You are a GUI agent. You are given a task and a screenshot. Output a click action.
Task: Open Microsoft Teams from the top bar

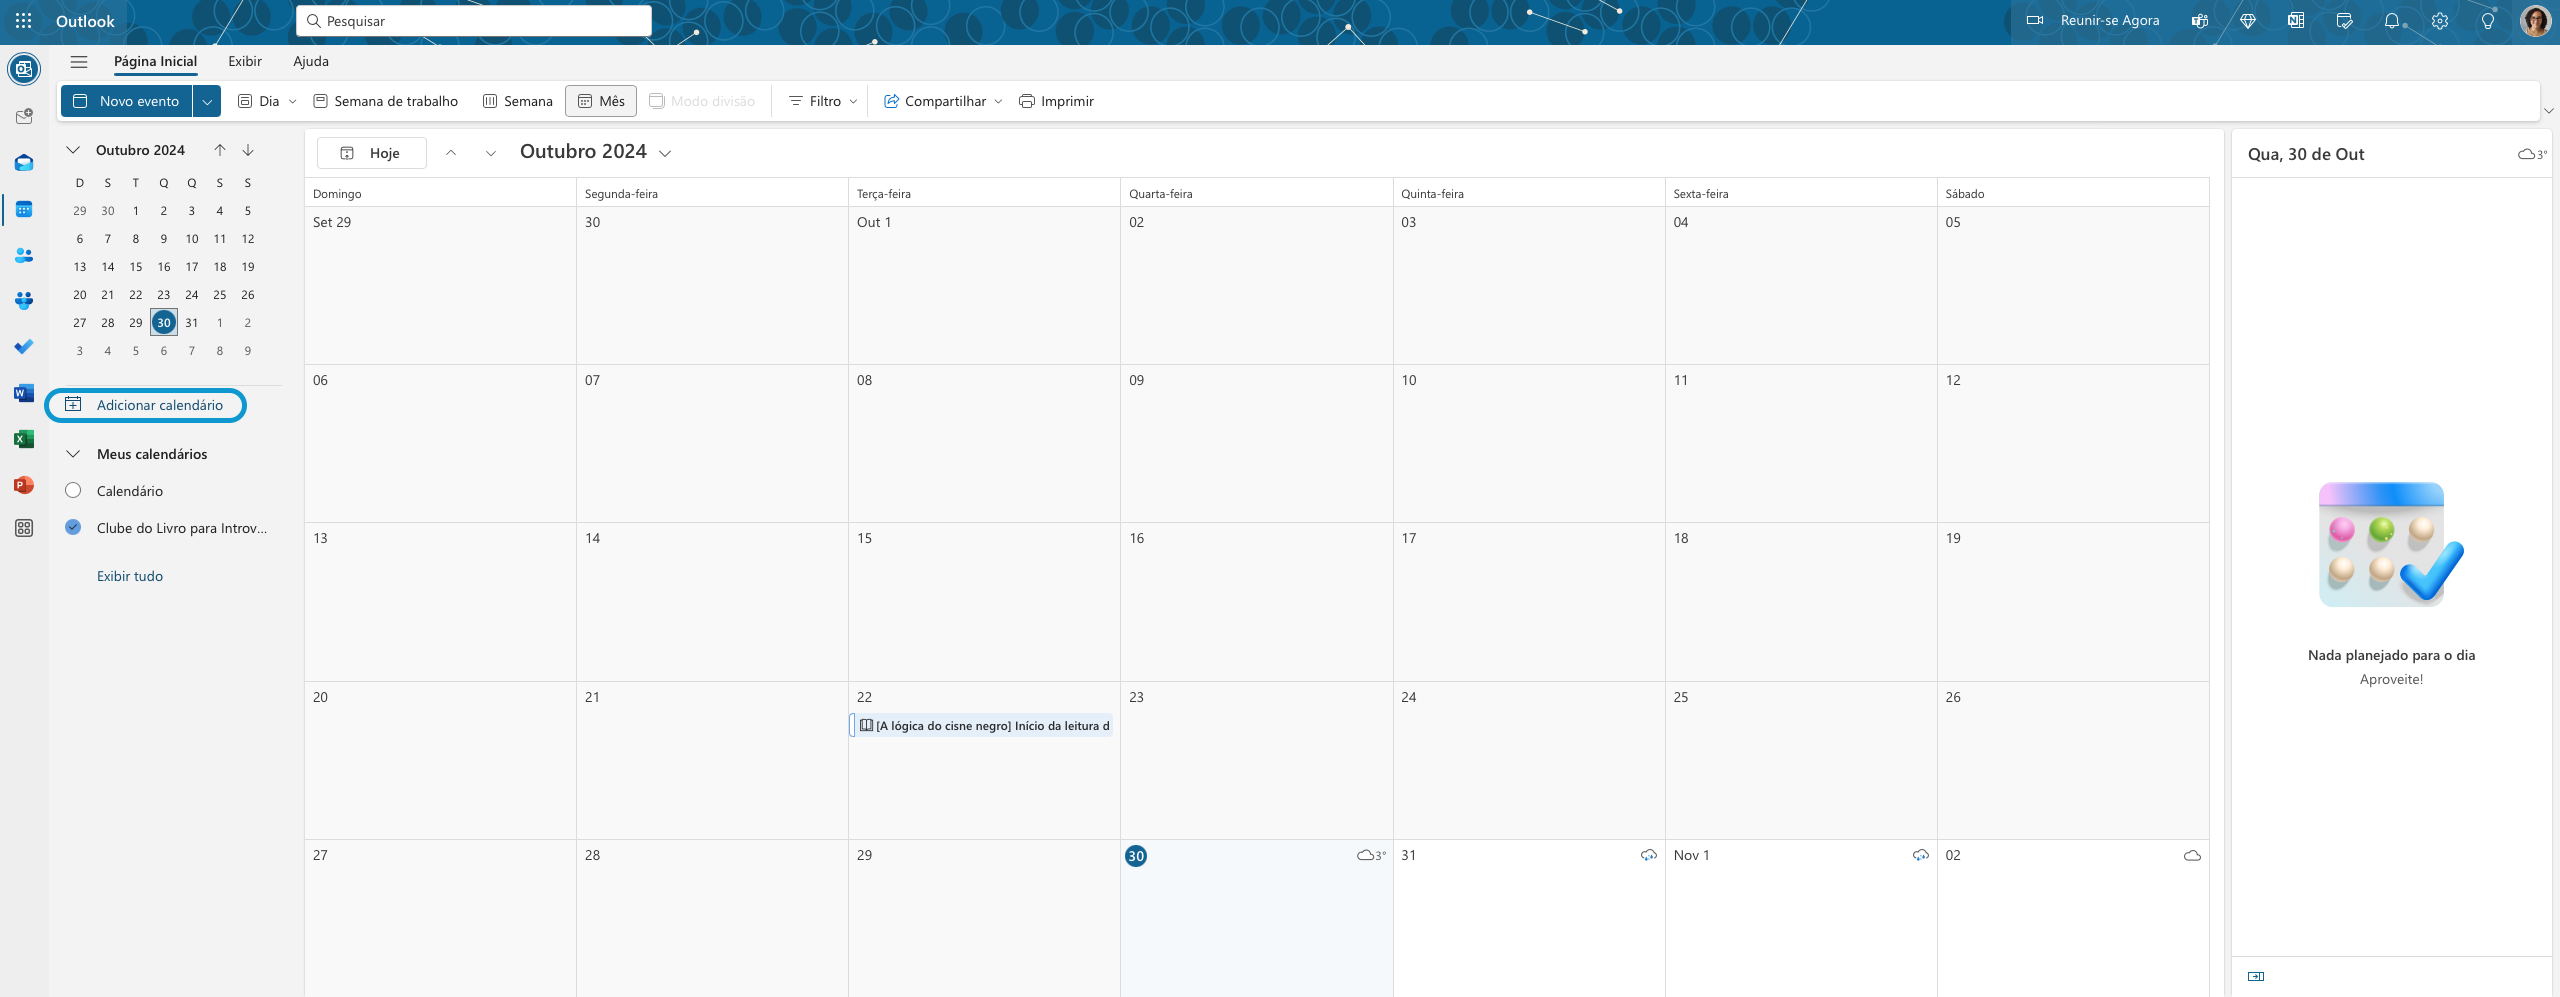(2199, 20)
